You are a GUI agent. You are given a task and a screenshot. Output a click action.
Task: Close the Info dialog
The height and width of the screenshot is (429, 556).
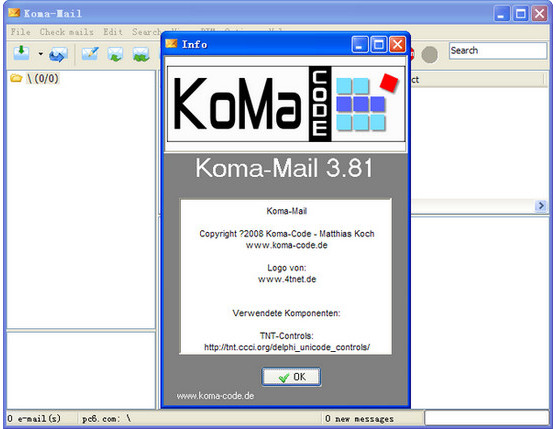tap(397, 45)
